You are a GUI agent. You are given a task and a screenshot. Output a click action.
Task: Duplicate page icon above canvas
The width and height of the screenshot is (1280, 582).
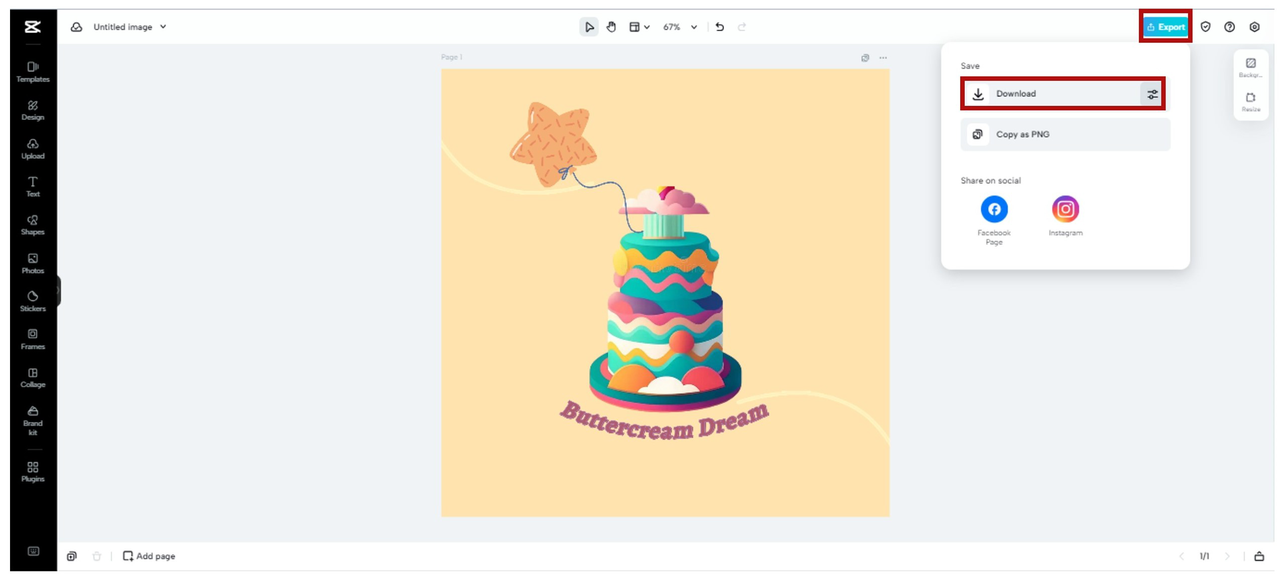coord(865,58)
